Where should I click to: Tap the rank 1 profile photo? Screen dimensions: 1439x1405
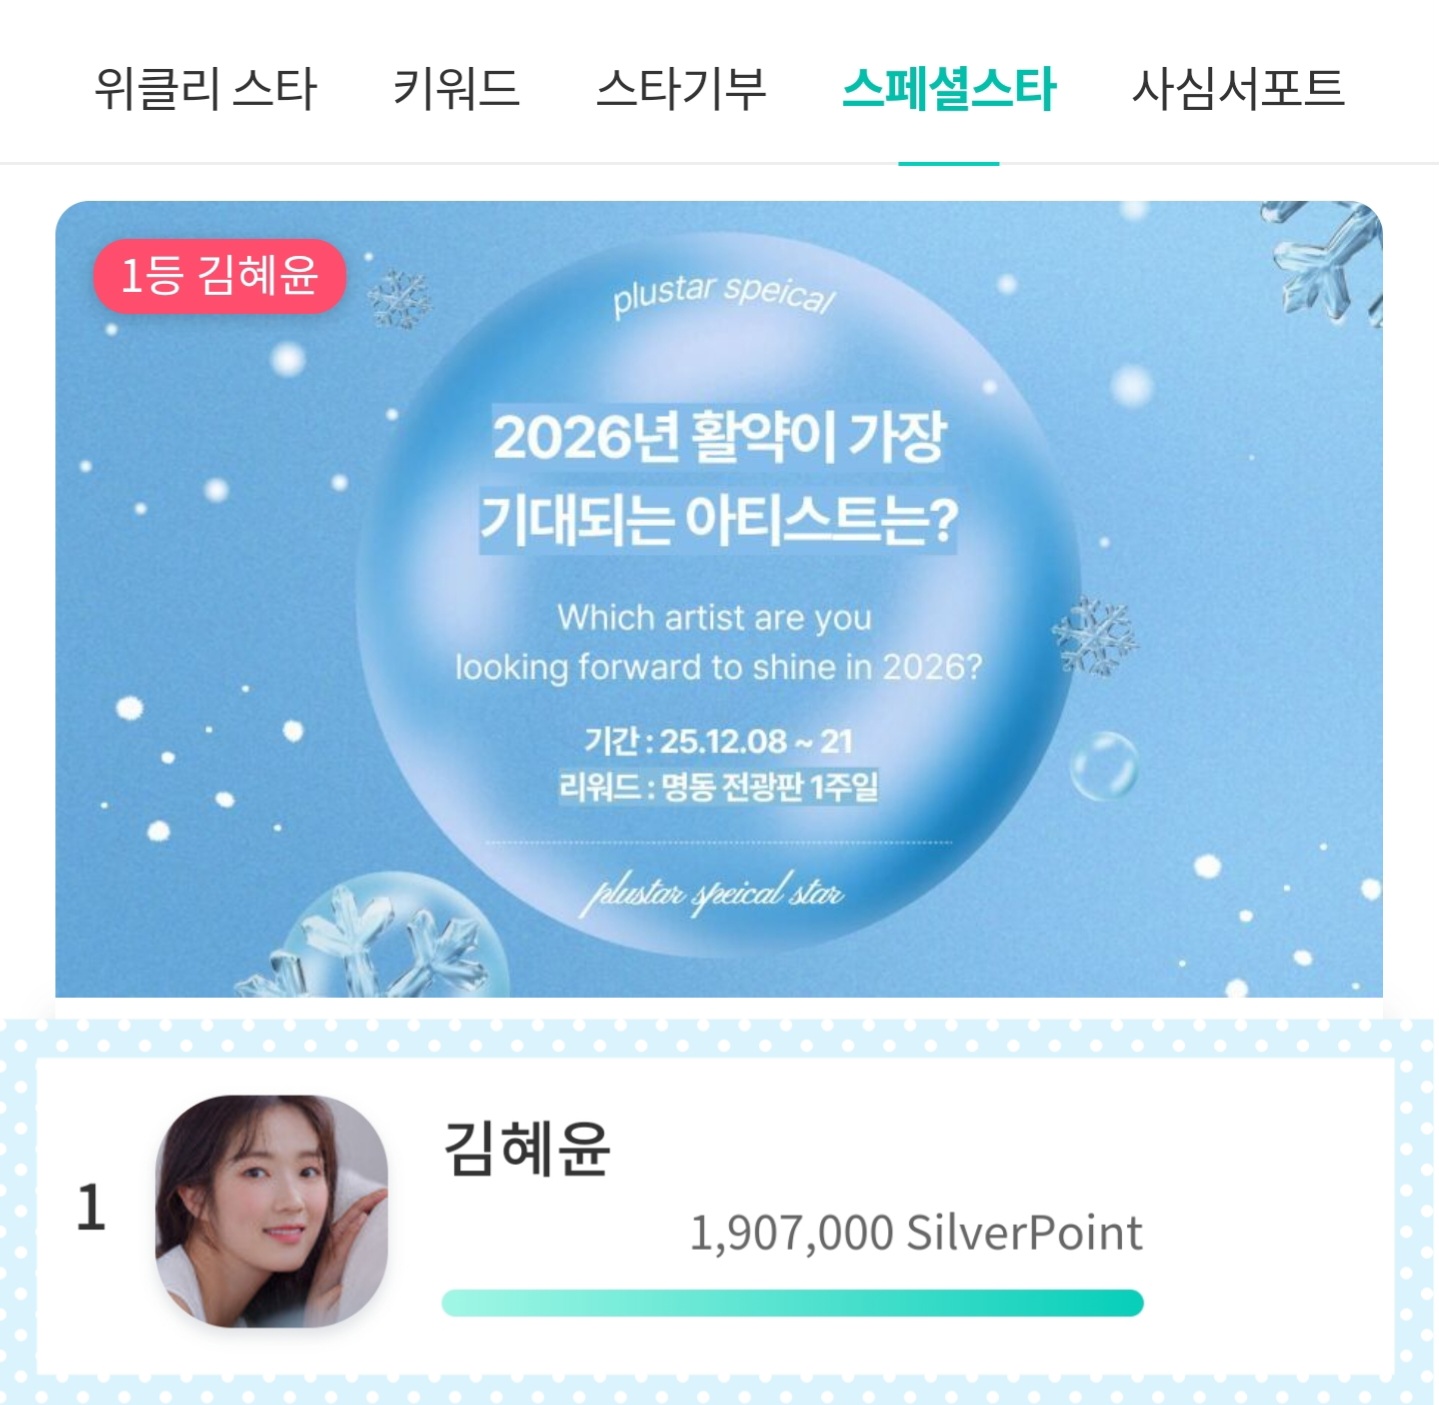click(272, 1211)
